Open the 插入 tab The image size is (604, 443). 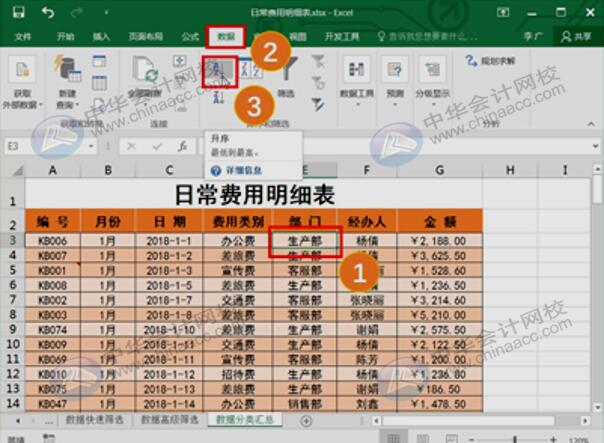(101, 37)
